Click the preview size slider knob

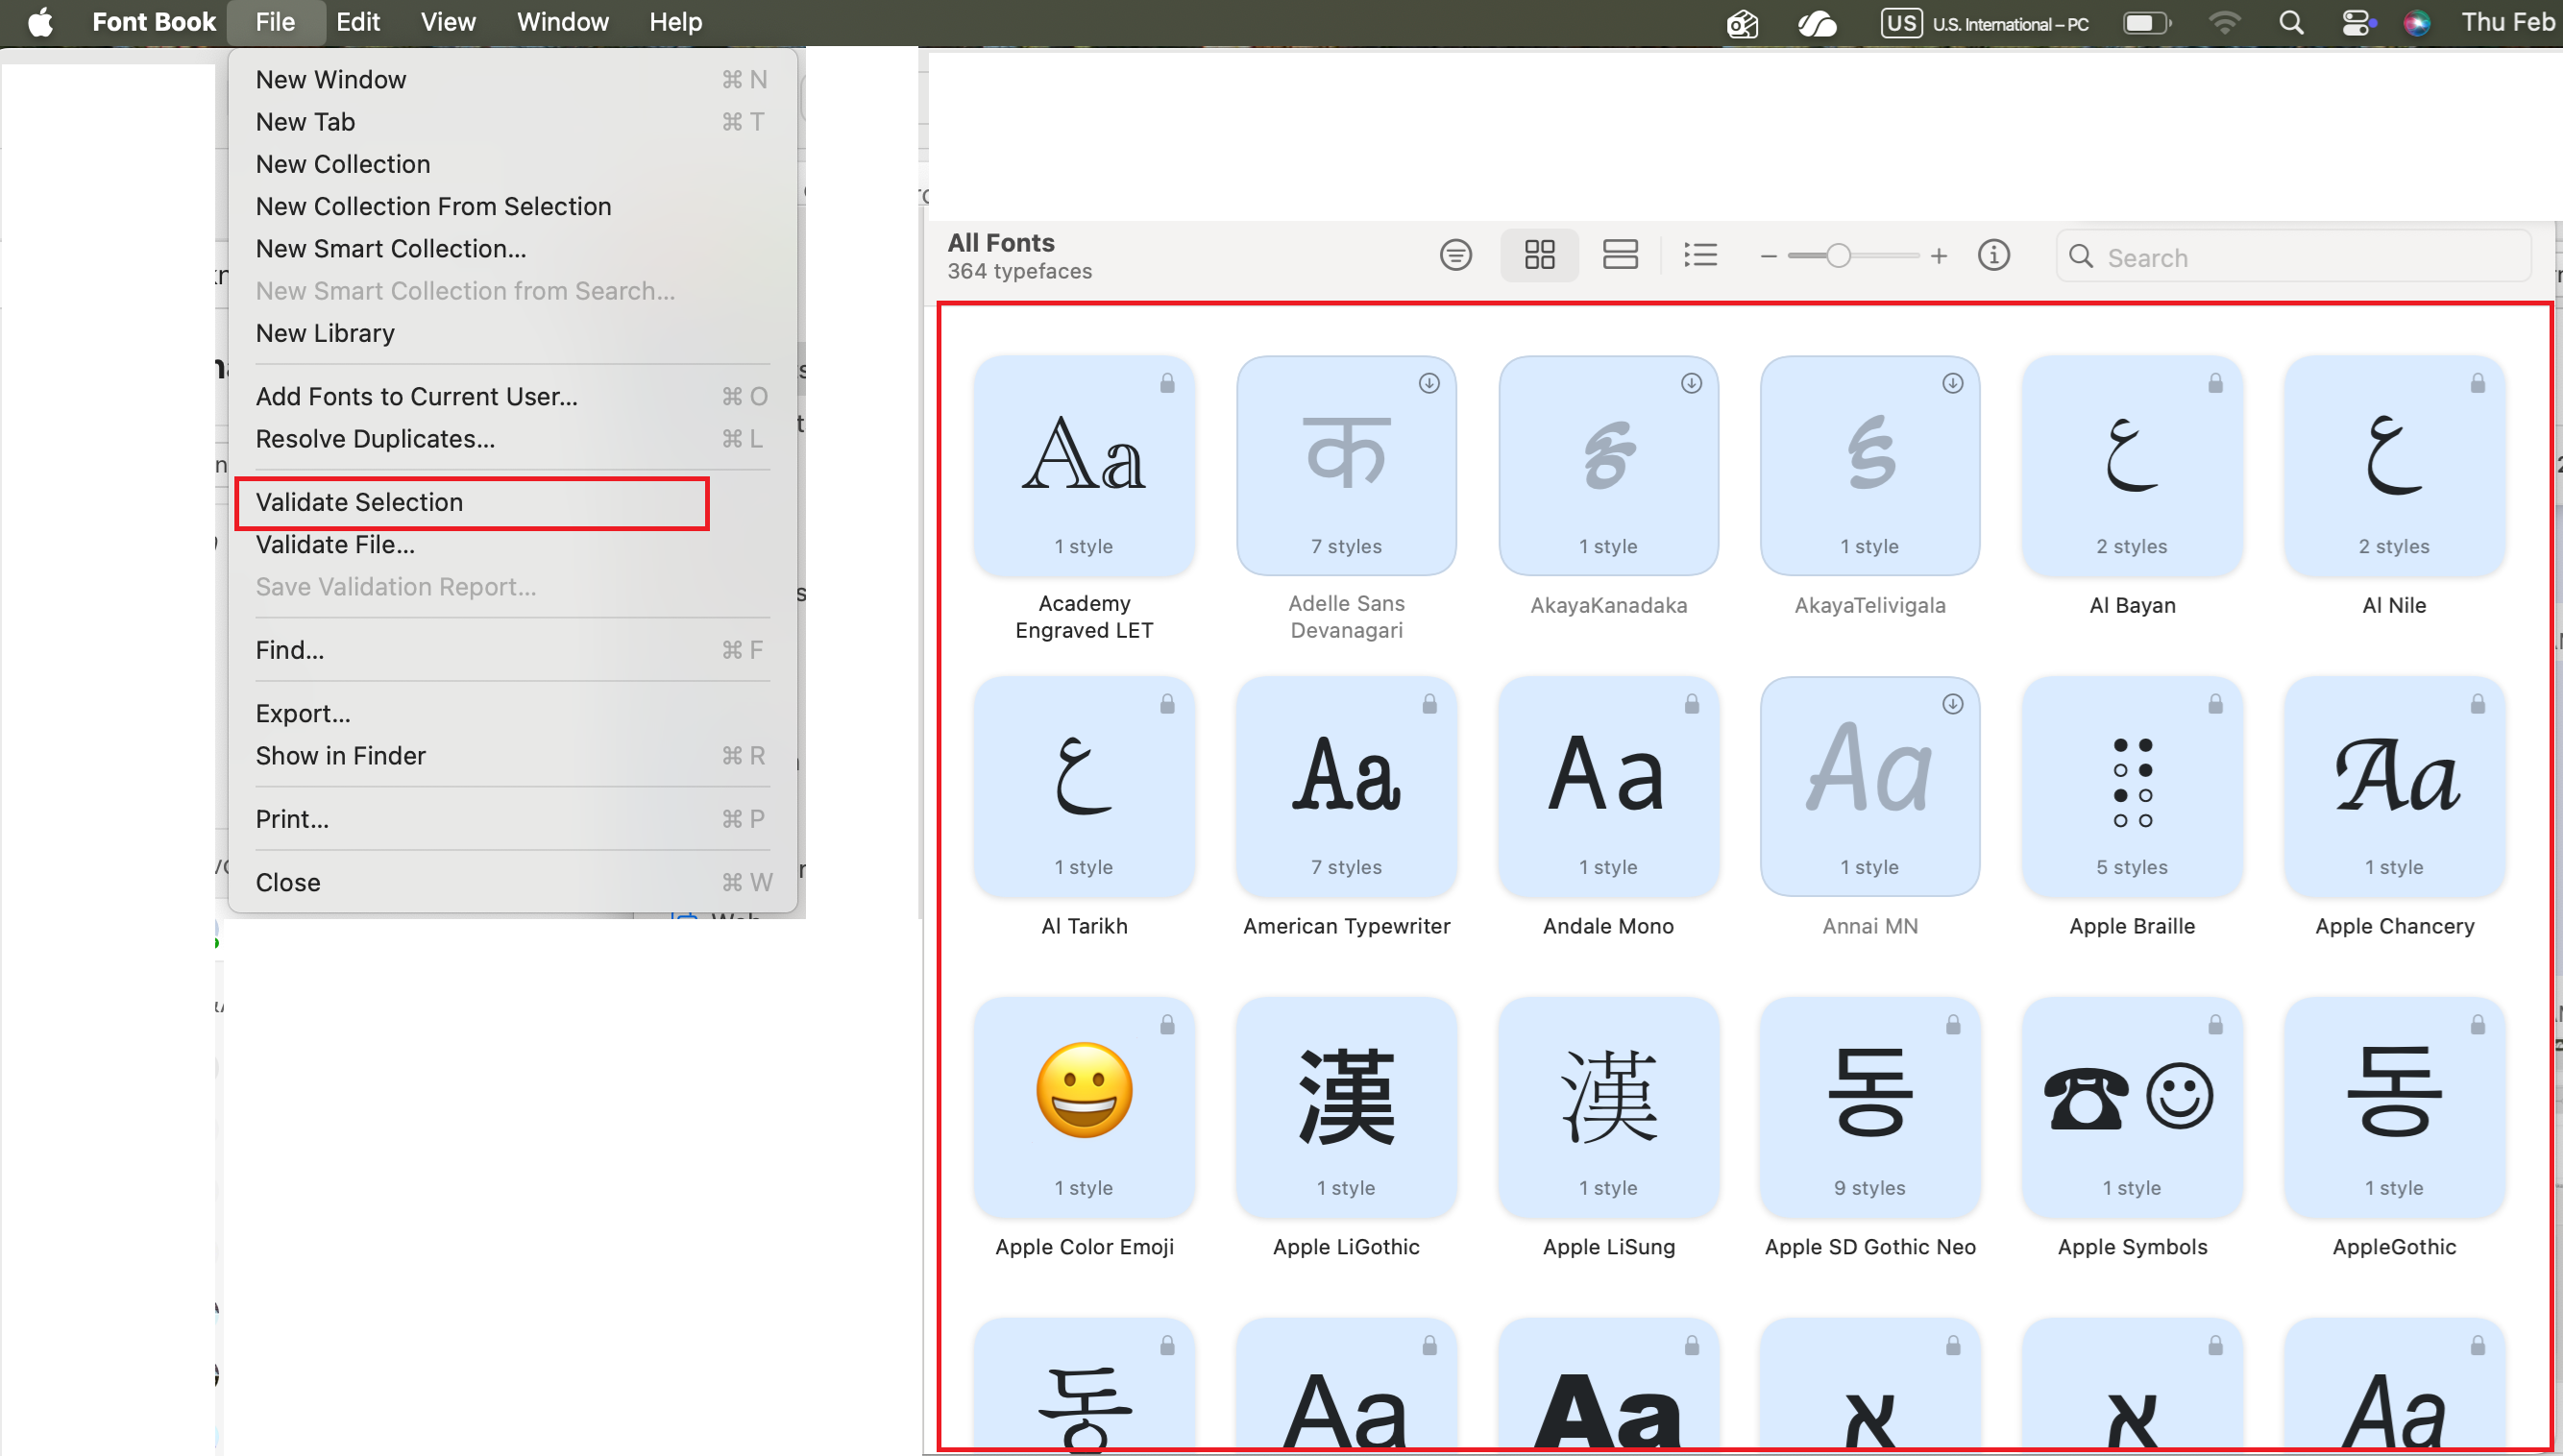click(x=1838, y=256)
